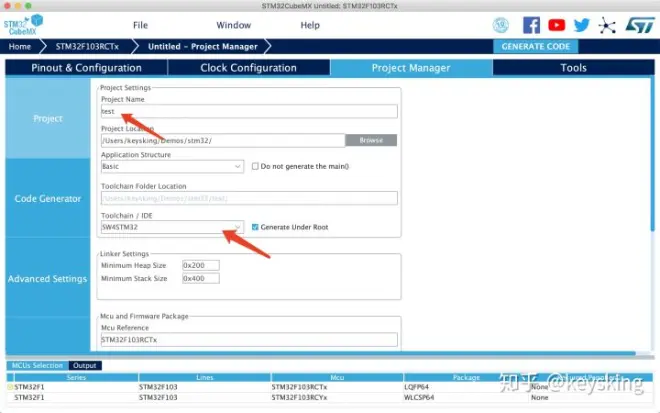Click the vertical scrollbar on the right
This screenshot has height=413, width=660.
click(652, 154)
